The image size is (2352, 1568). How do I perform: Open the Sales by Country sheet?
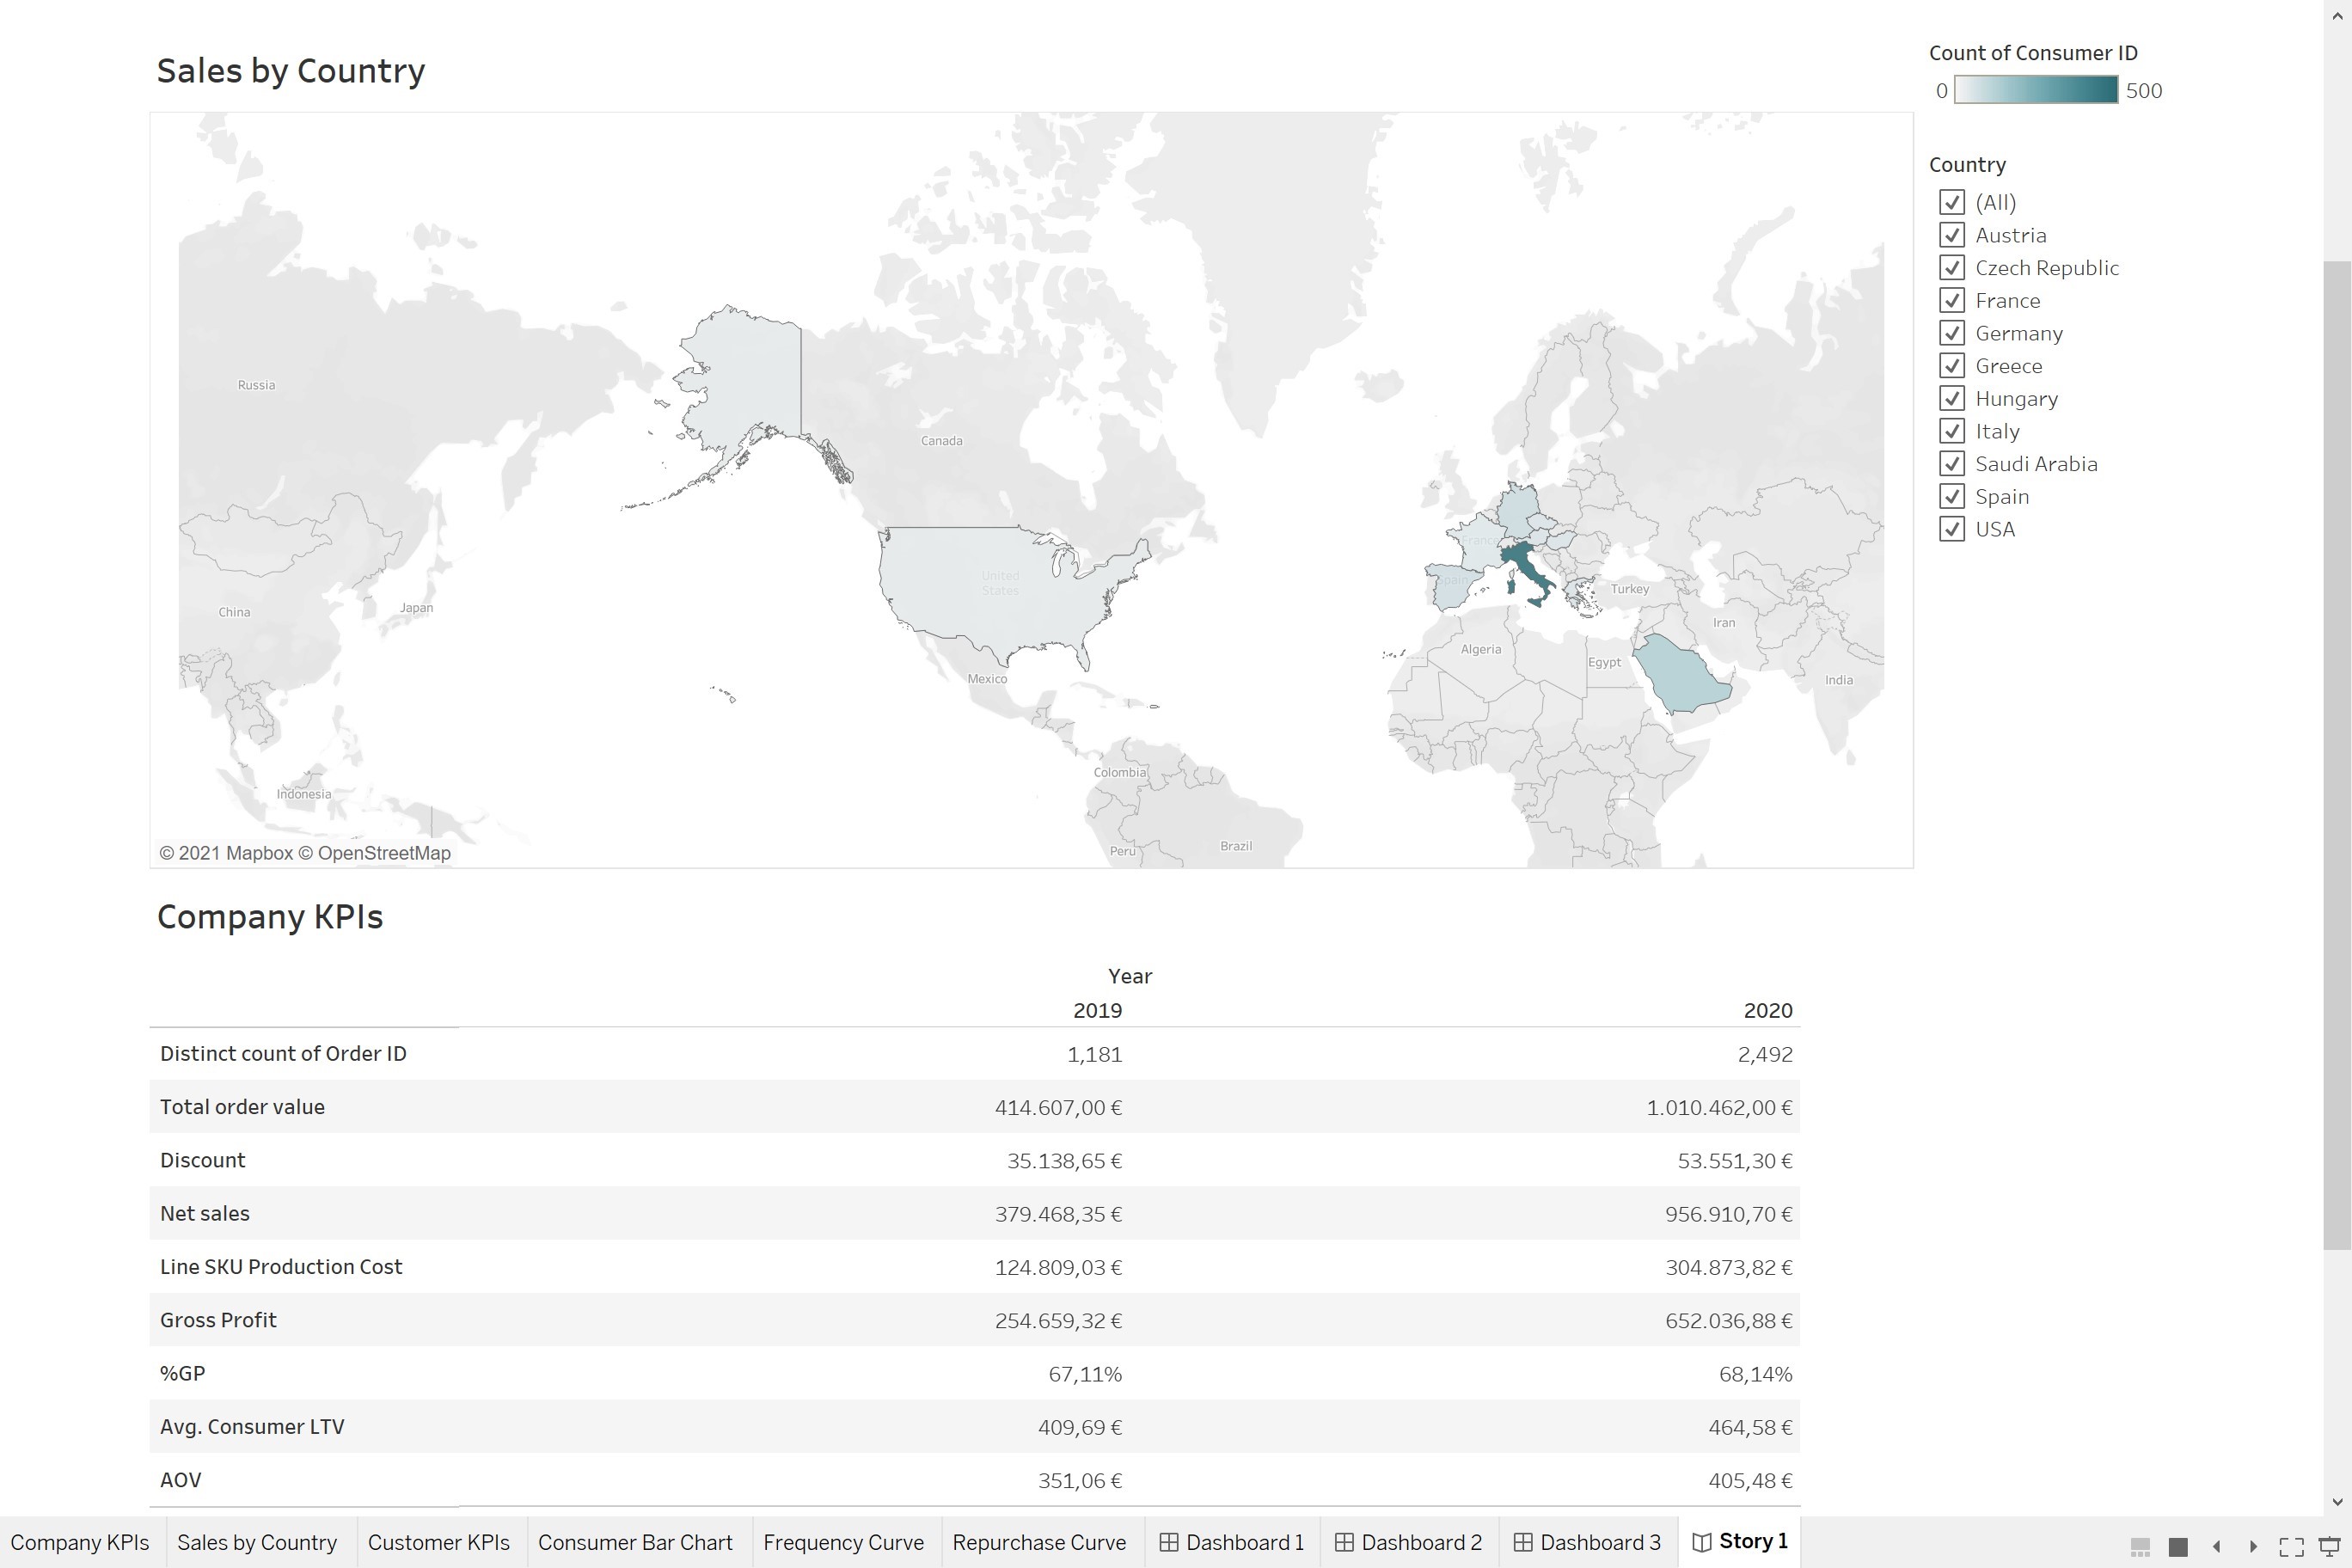(257, 1542)
